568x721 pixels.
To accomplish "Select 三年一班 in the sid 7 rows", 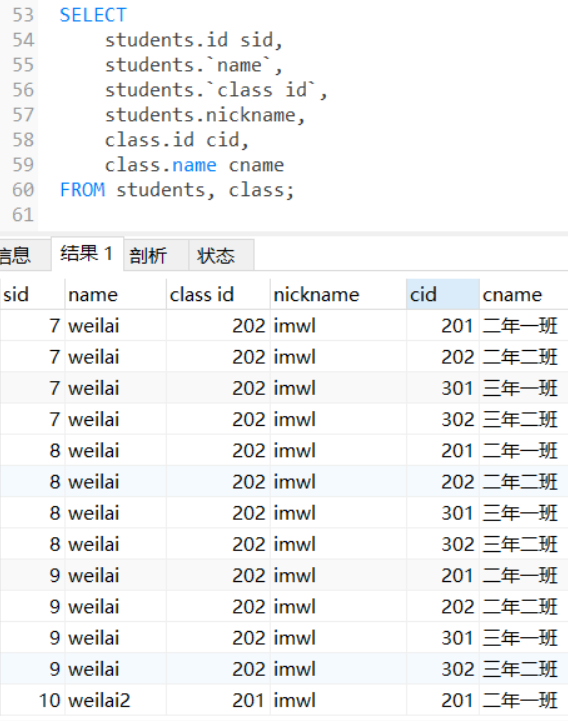I will (523, 388).
